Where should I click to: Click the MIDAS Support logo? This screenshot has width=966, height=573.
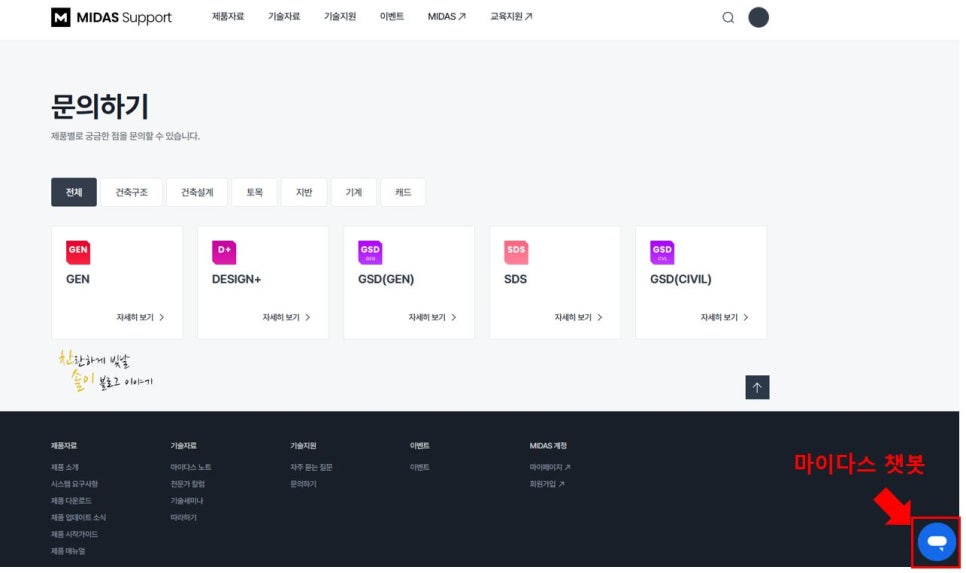click(111, 17)
